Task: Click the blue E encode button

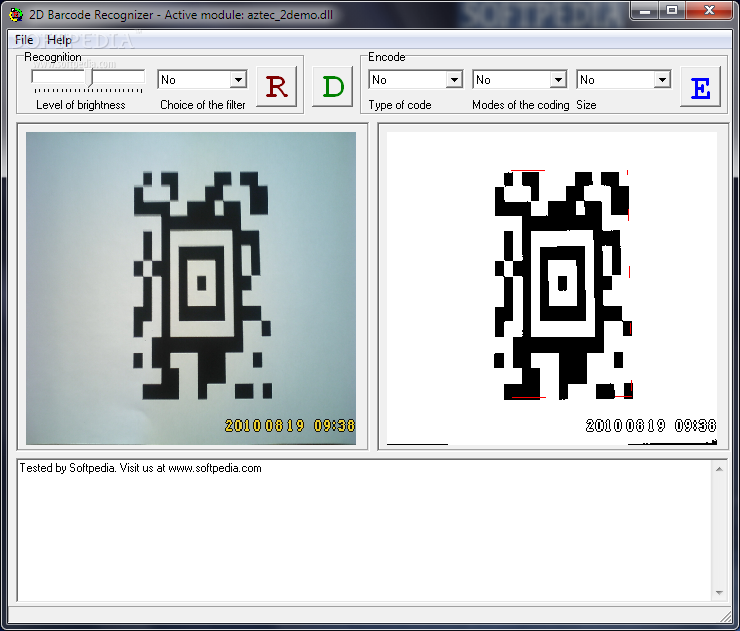Action: point(700,87)
